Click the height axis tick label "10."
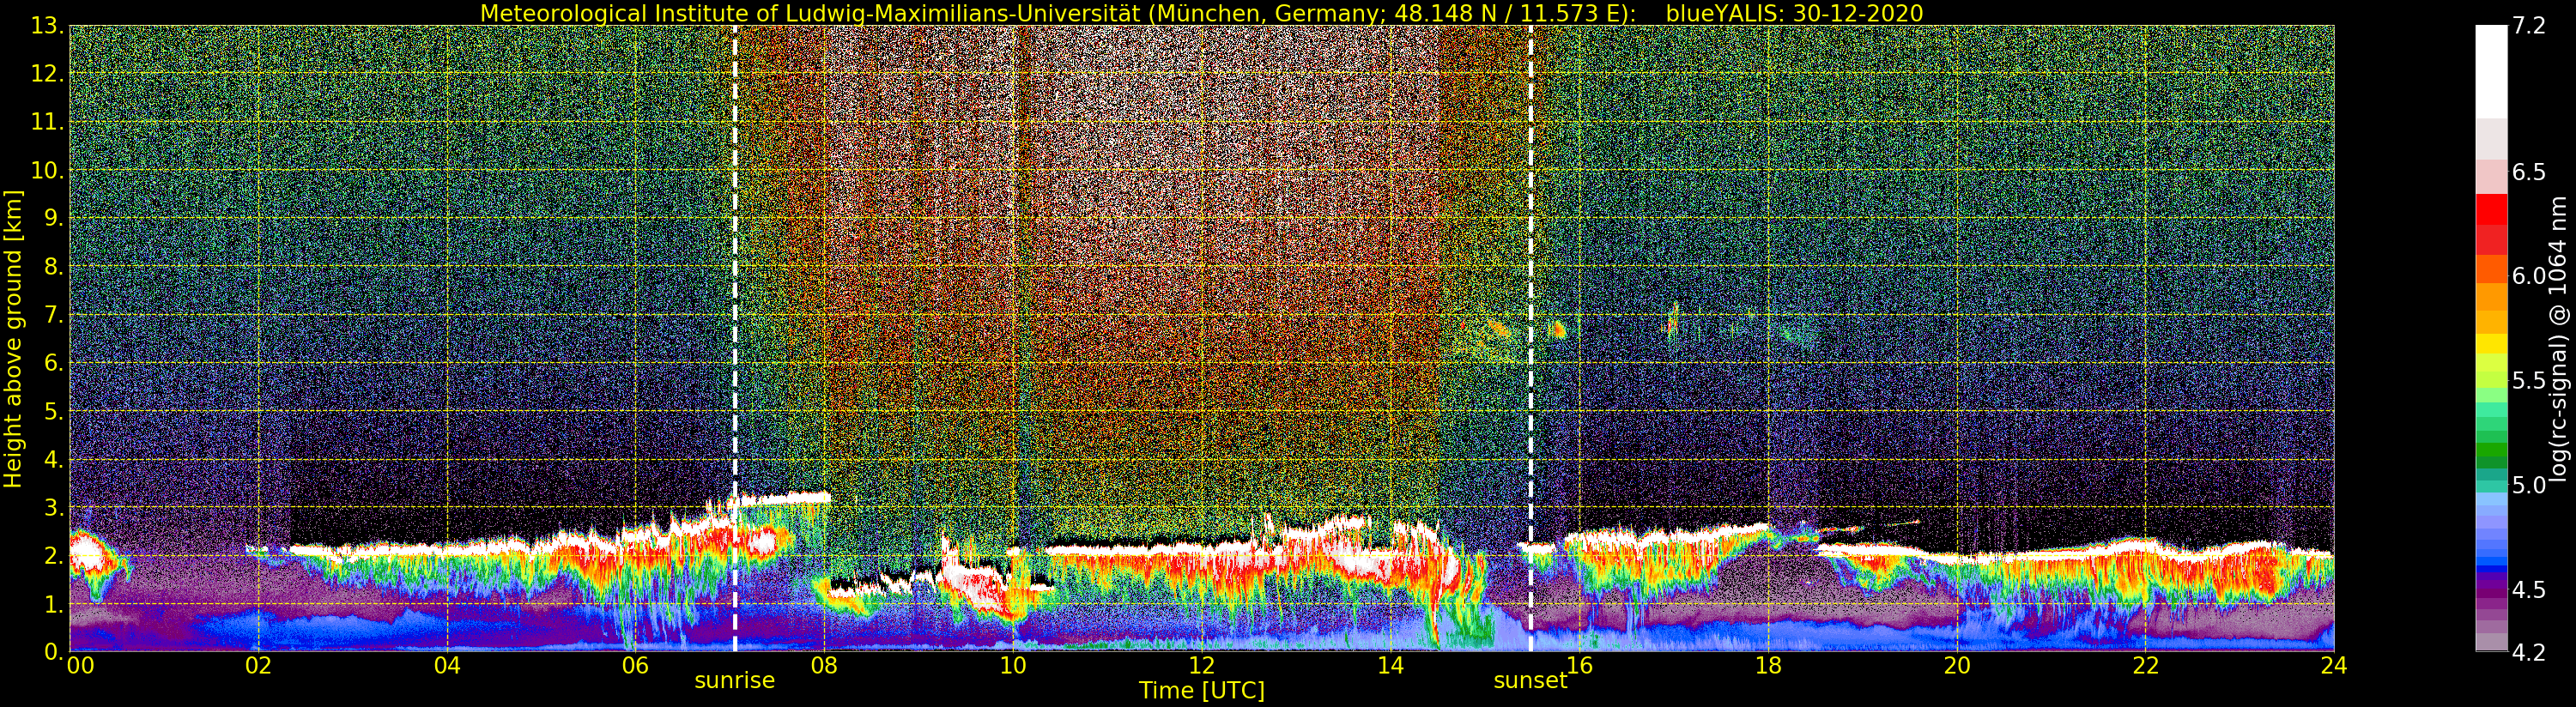The width and height of the screenshot is (2576, 707). pos(48,170)
